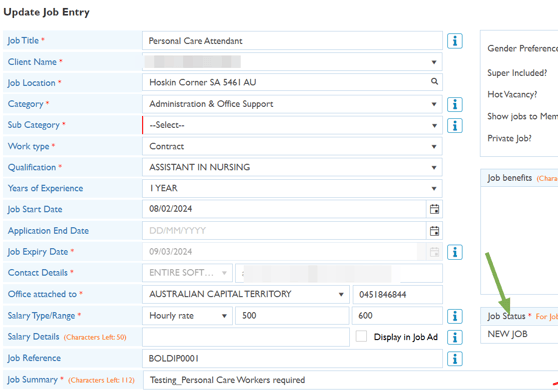The width and height of the screenshot is (558, 390).
Task: Click the info icon beside Sub Category
Action: coord(454,126)
